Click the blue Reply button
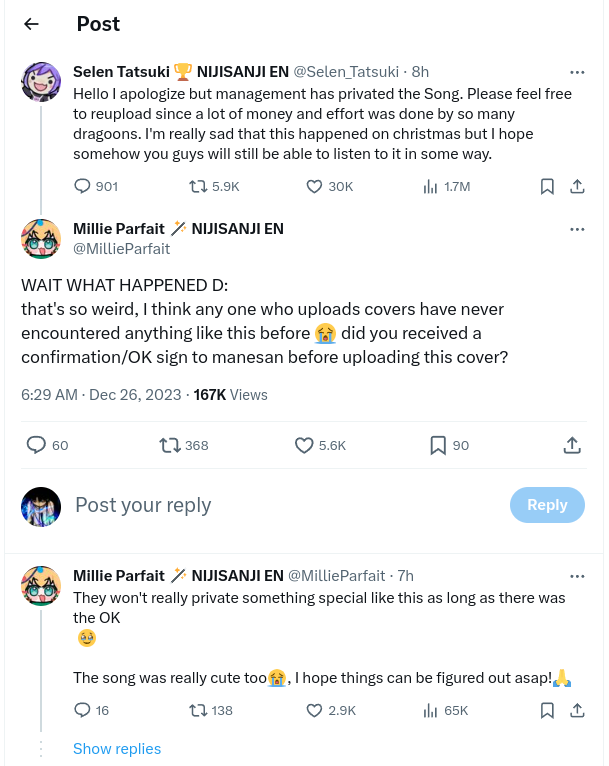 [547, 505]
